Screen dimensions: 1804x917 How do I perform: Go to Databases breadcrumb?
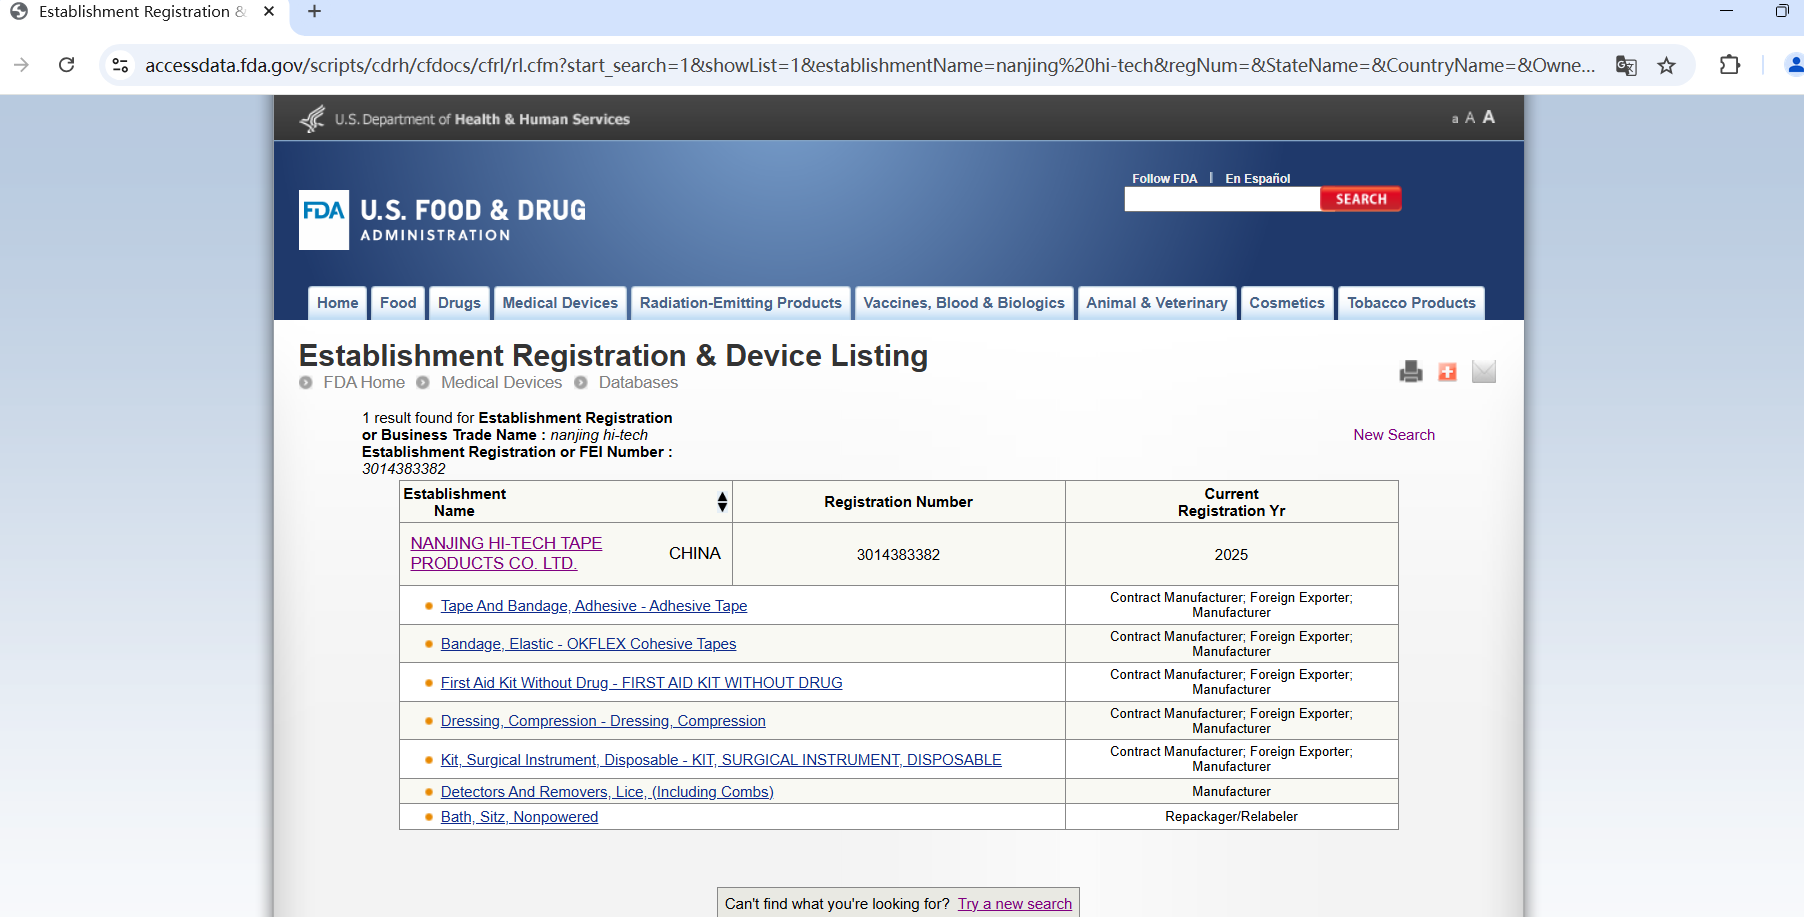(638, 383)
